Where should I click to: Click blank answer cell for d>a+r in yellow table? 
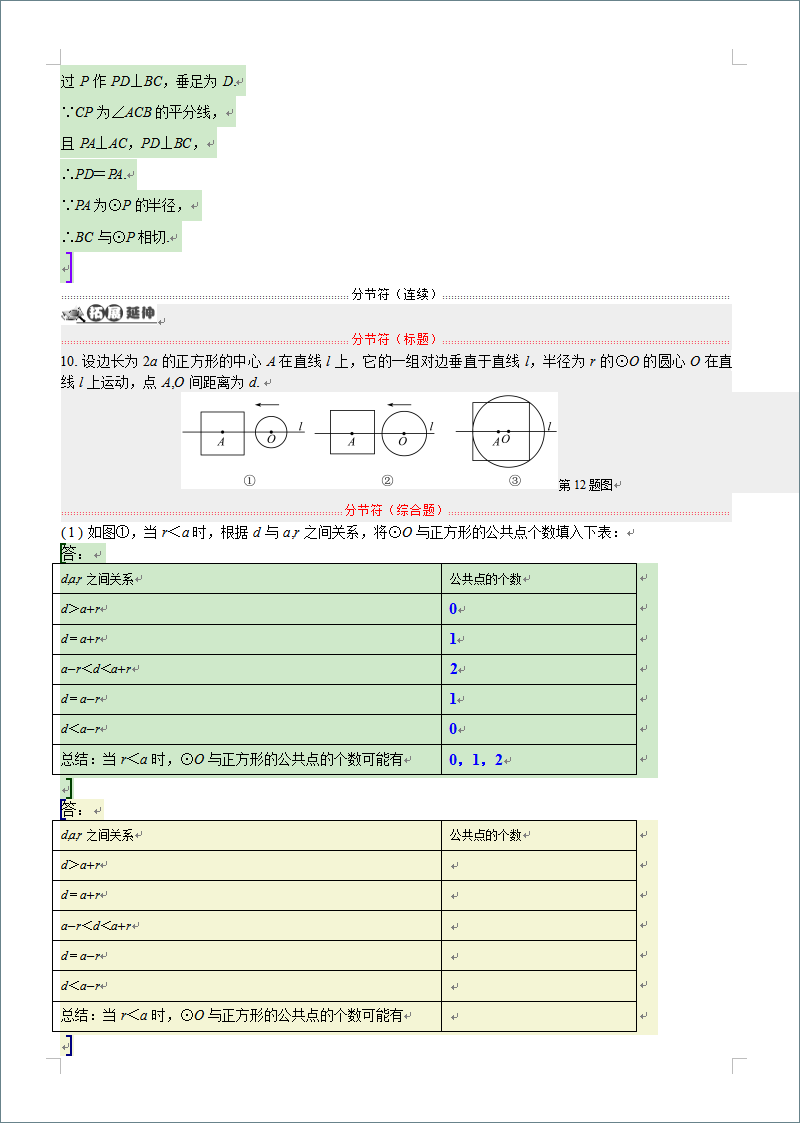pyautogui.click(x=539, y=865)
